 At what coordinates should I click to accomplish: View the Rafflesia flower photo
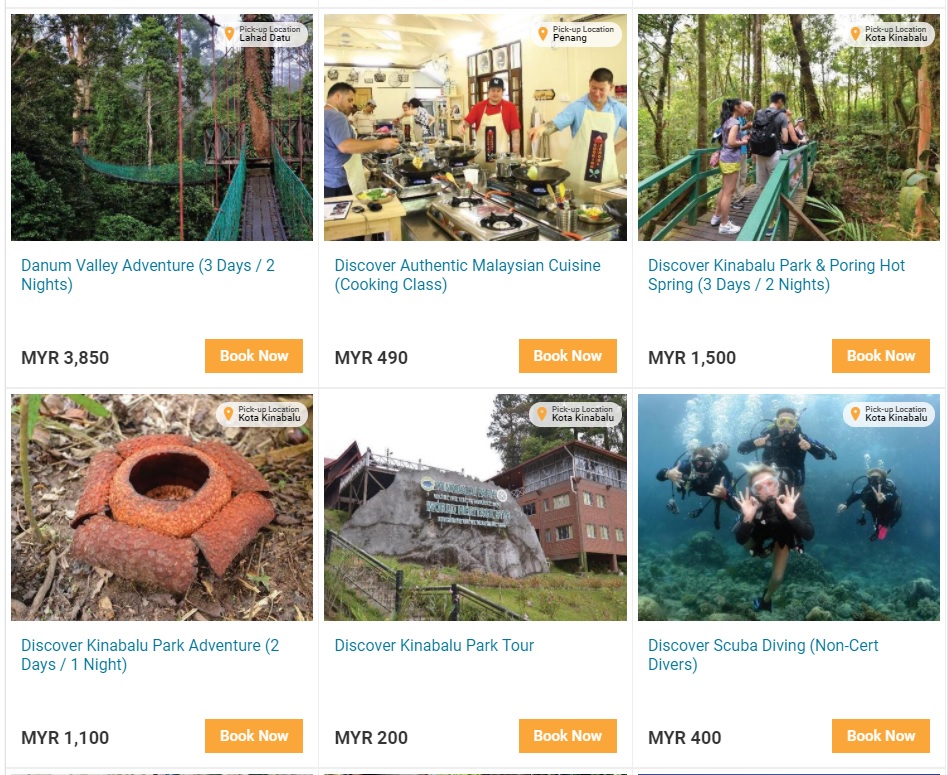click(x=162, y=507)
